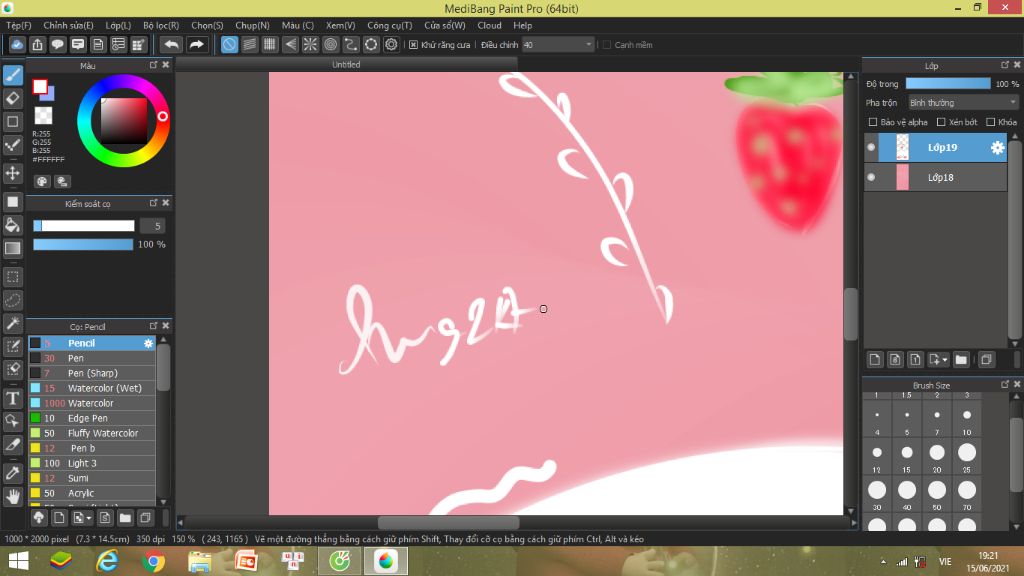1024x576 pixels.
Task: Select the Eyedropper tool
Action: tap(12, 473)
